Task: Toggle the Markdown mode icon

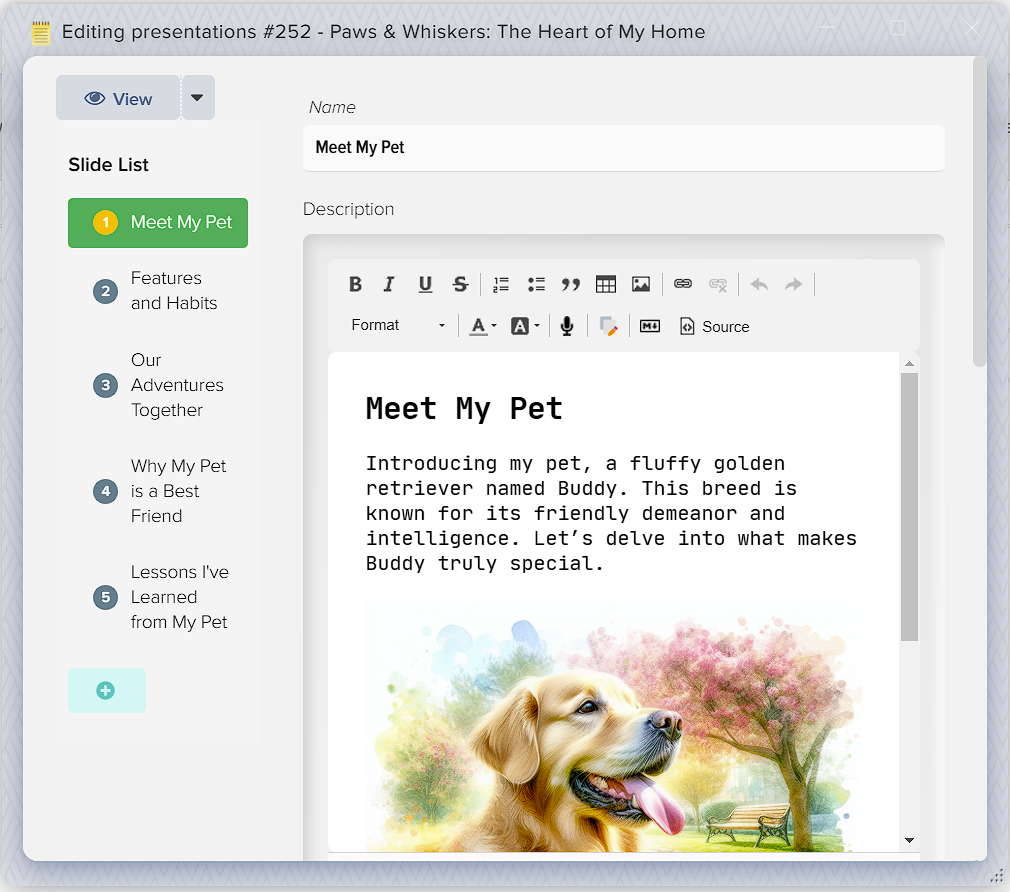Action: [649, 326]
